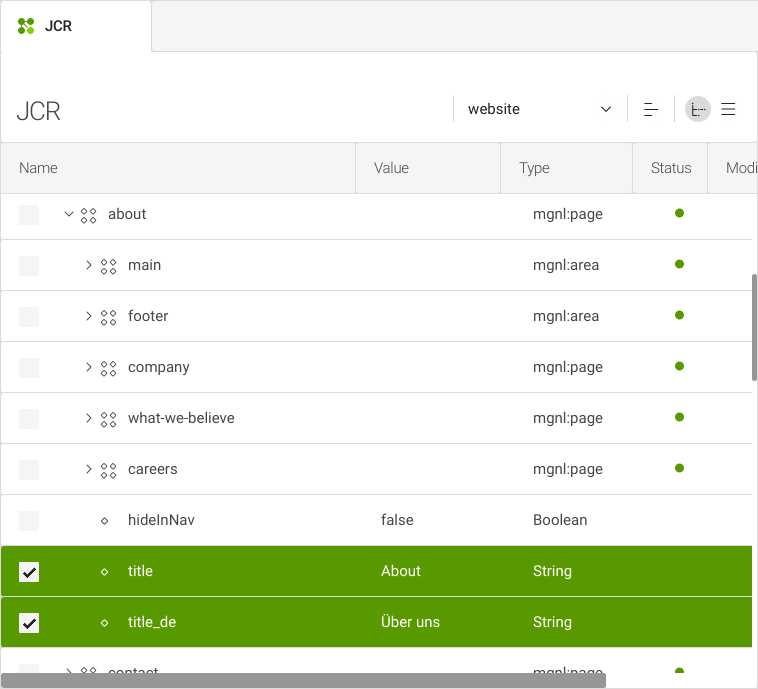Switch to list view icon

[728, 109]
